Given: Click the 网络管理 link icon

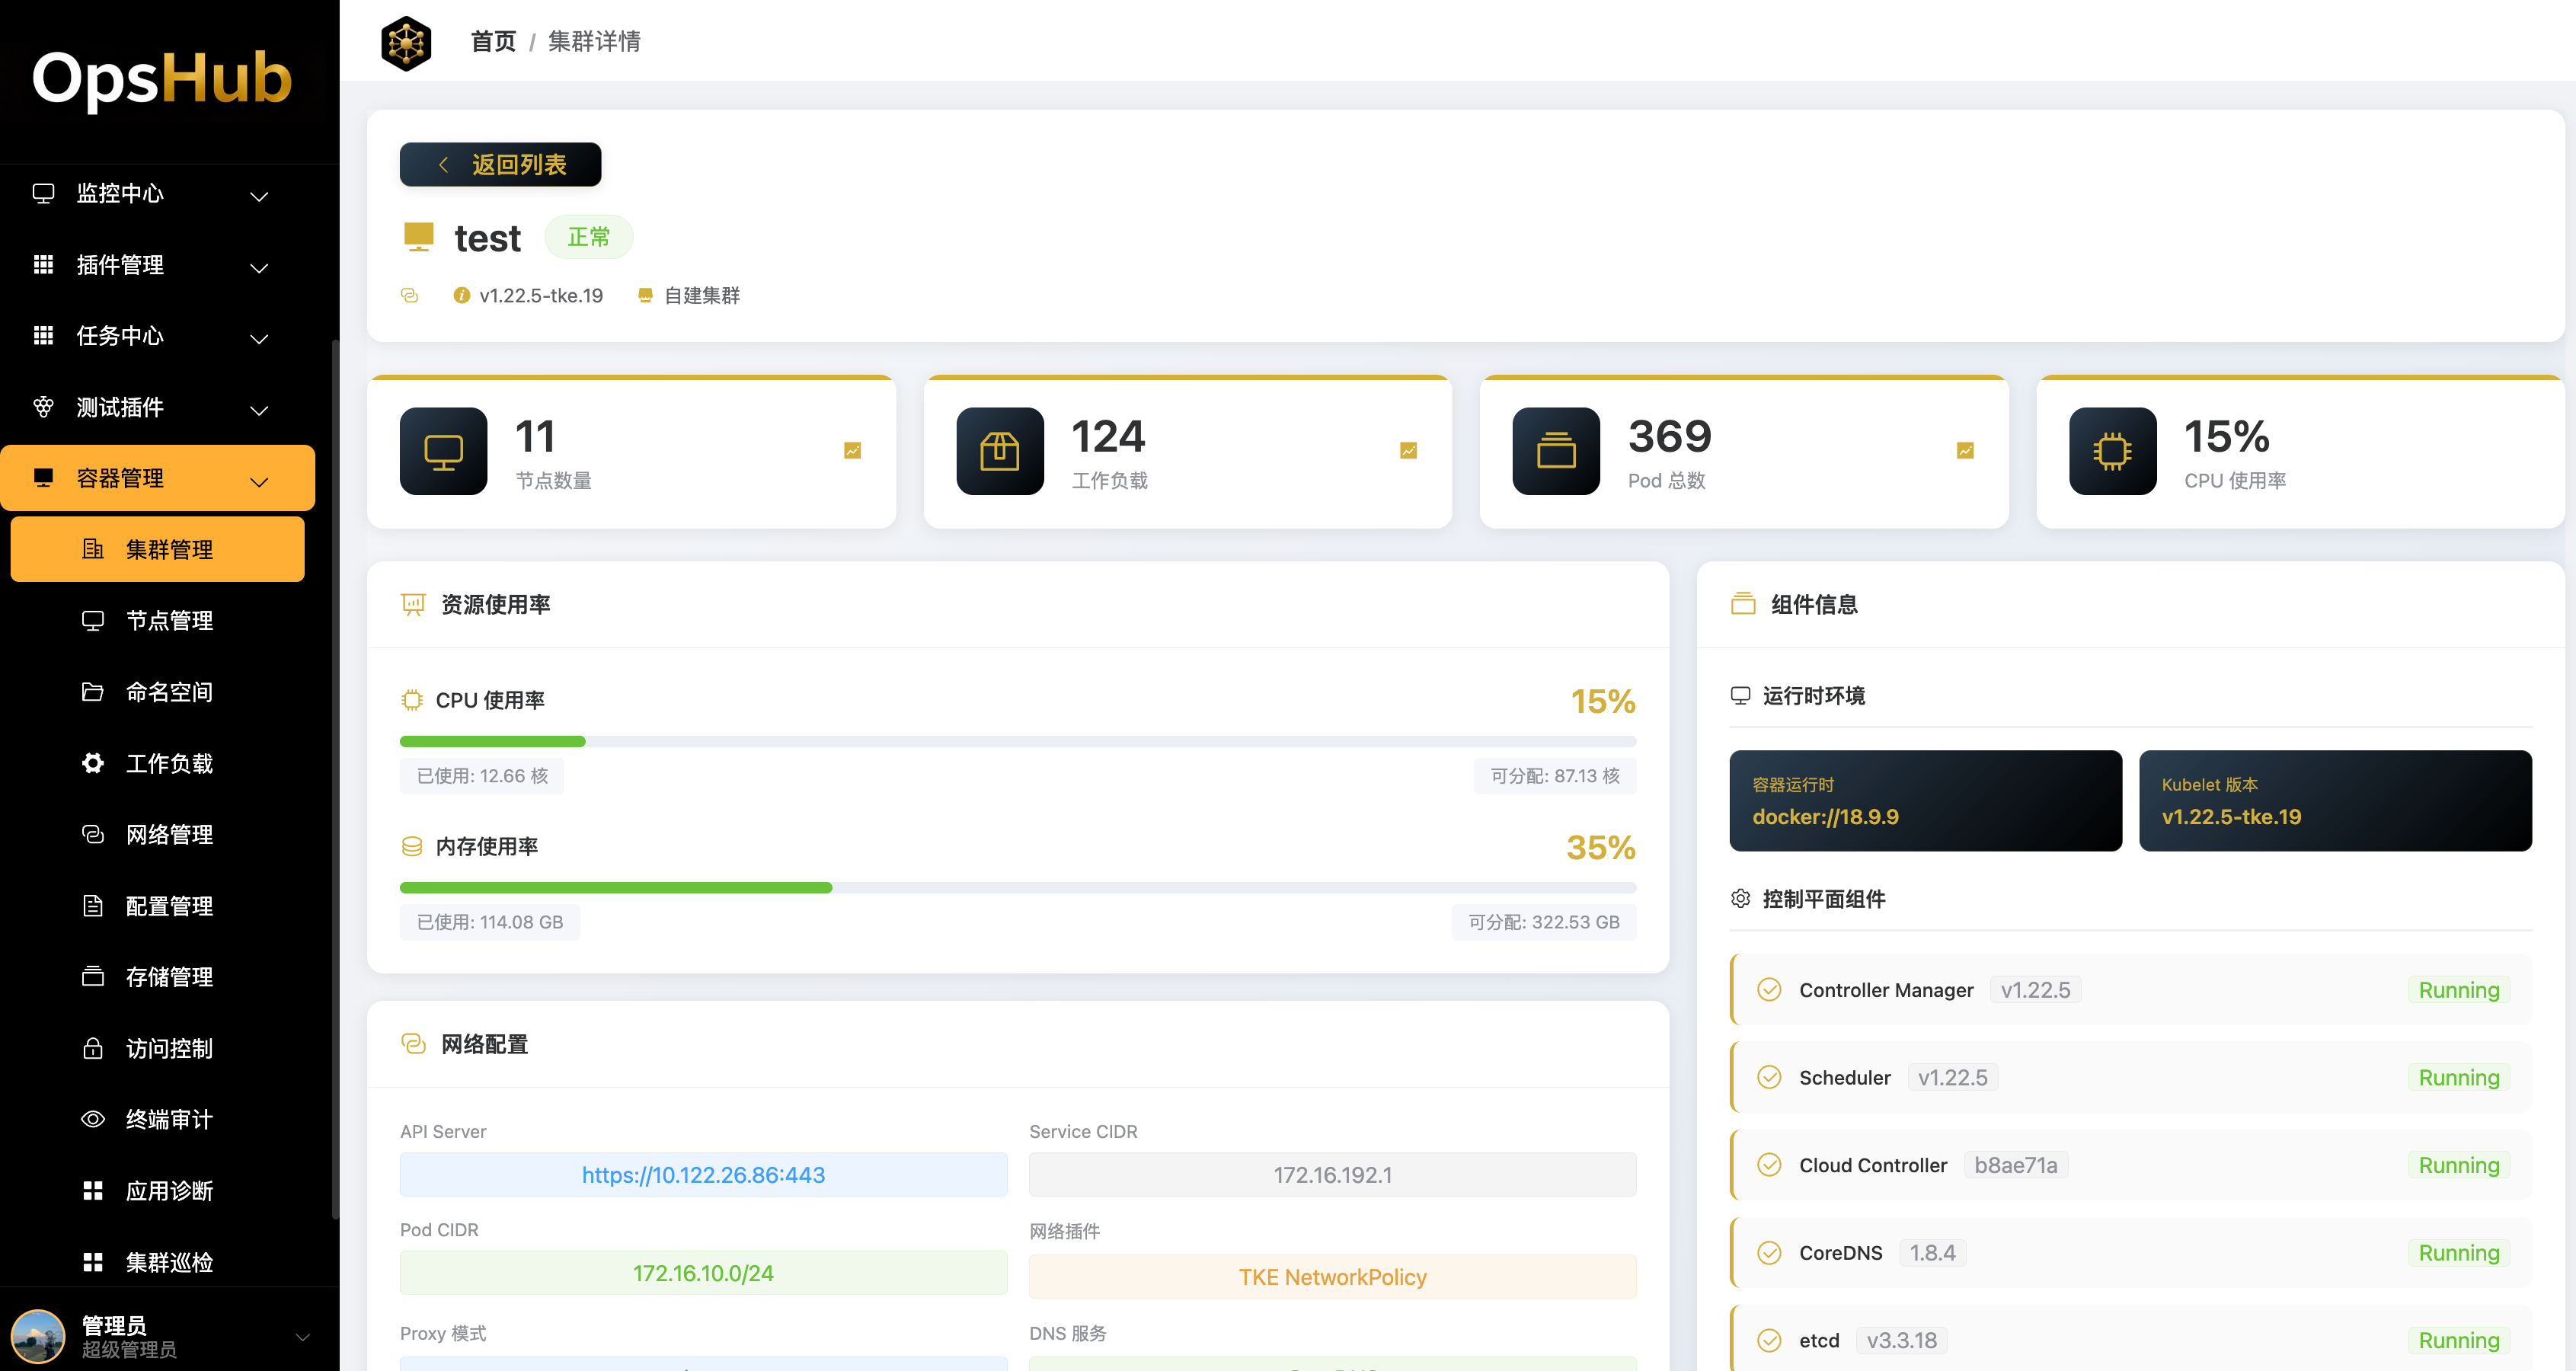Looking at the screenshot, I should [93, 834].
